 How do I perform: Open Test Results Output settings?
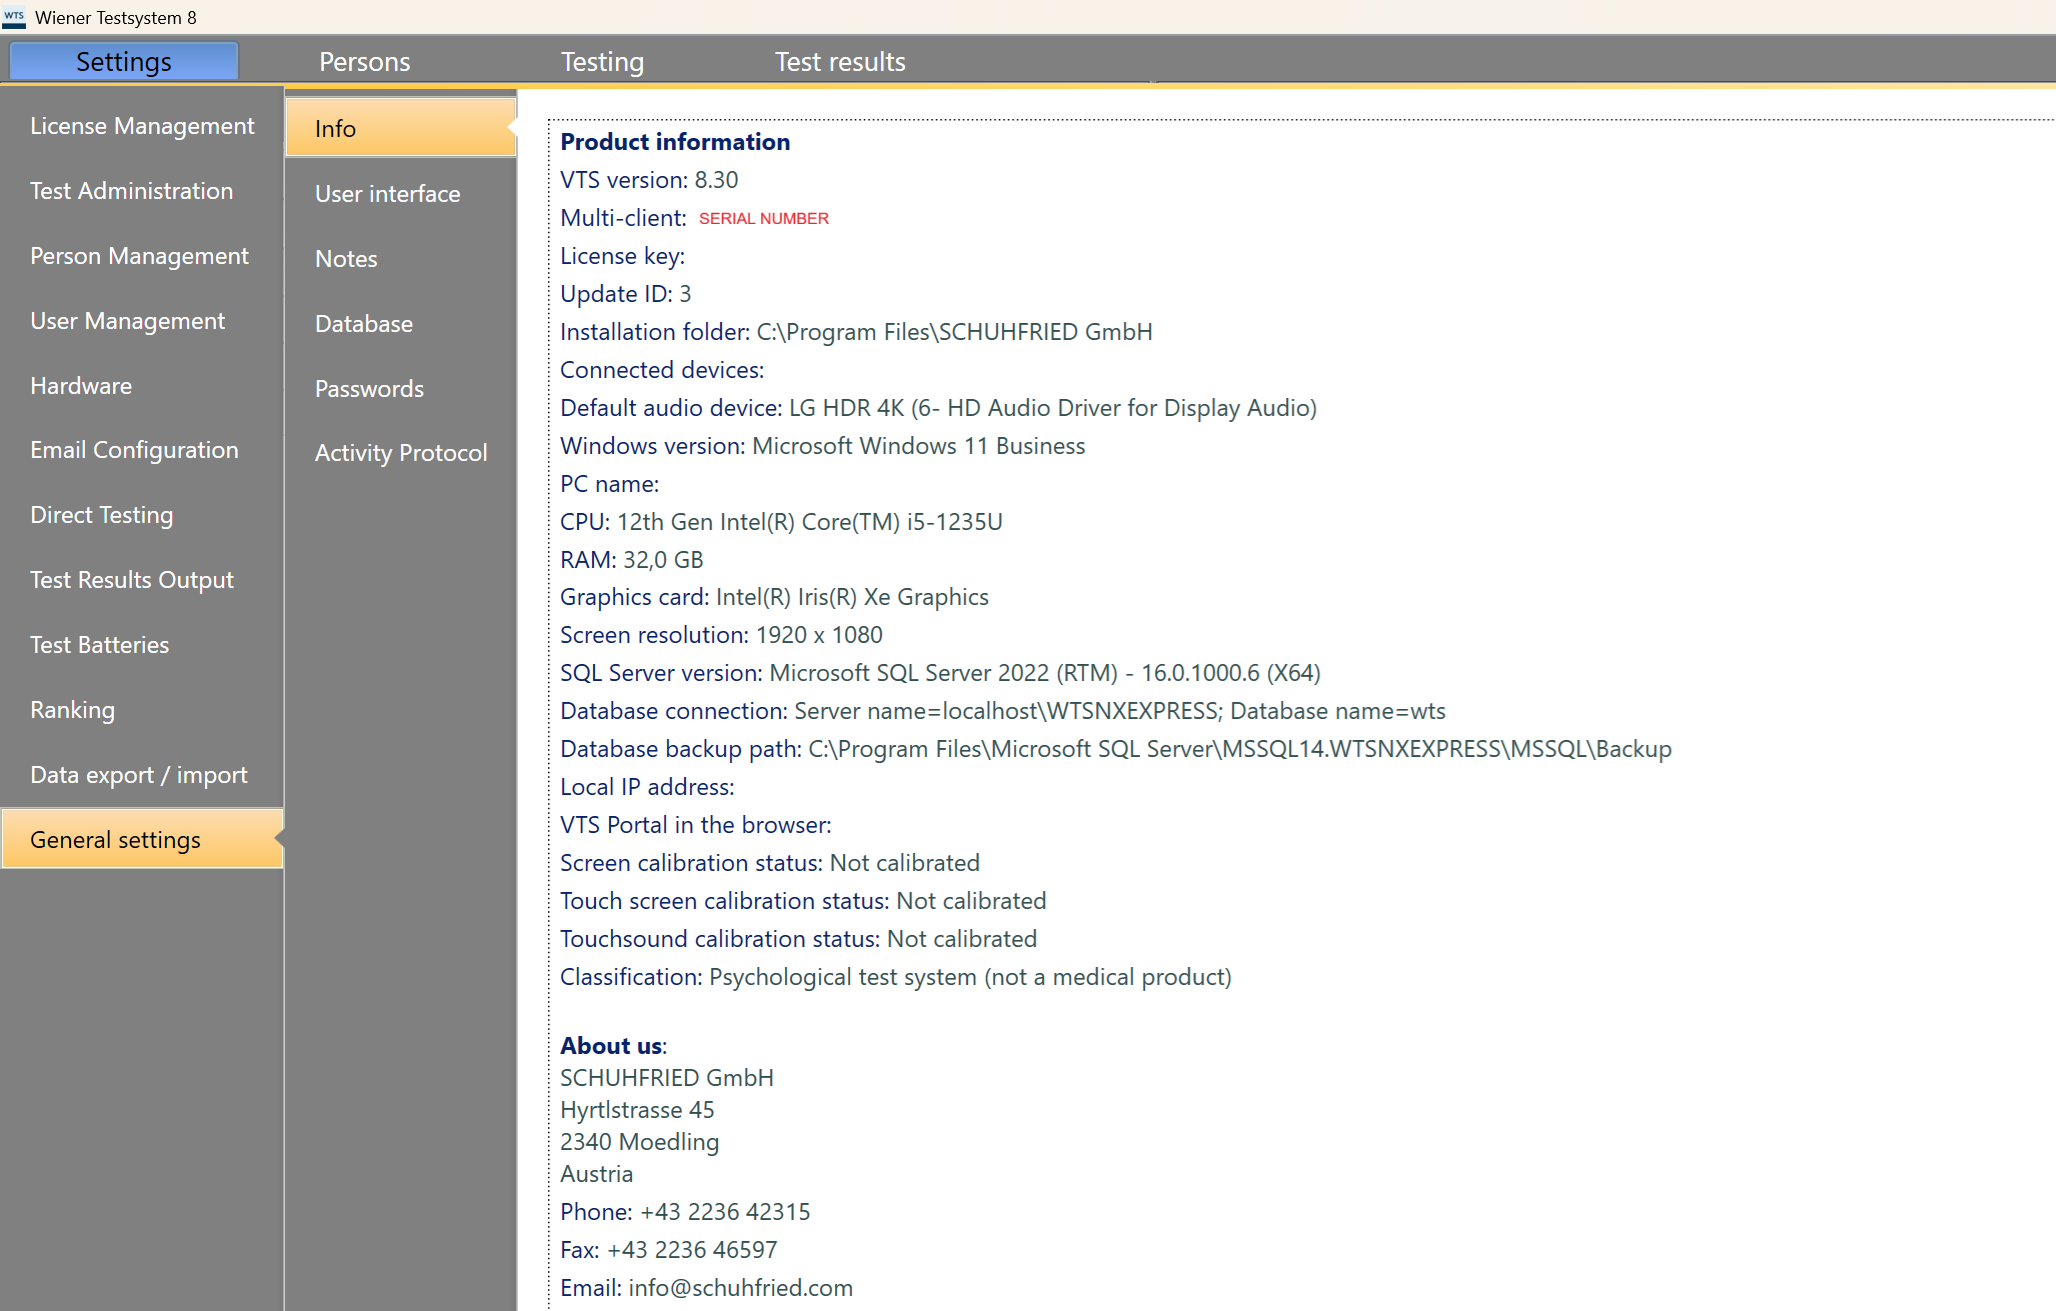[131, 580]
